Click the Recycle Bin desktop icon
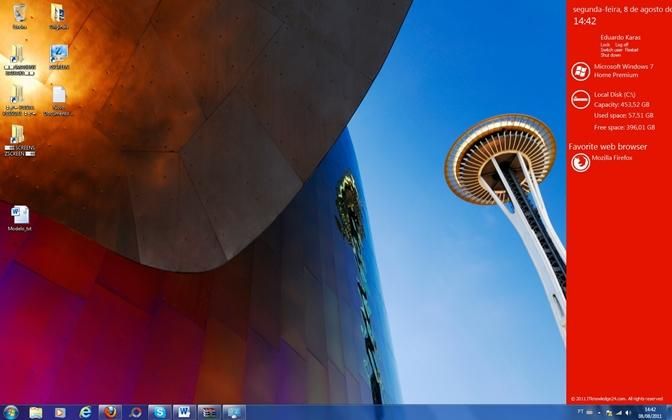 tap(18, 15)
